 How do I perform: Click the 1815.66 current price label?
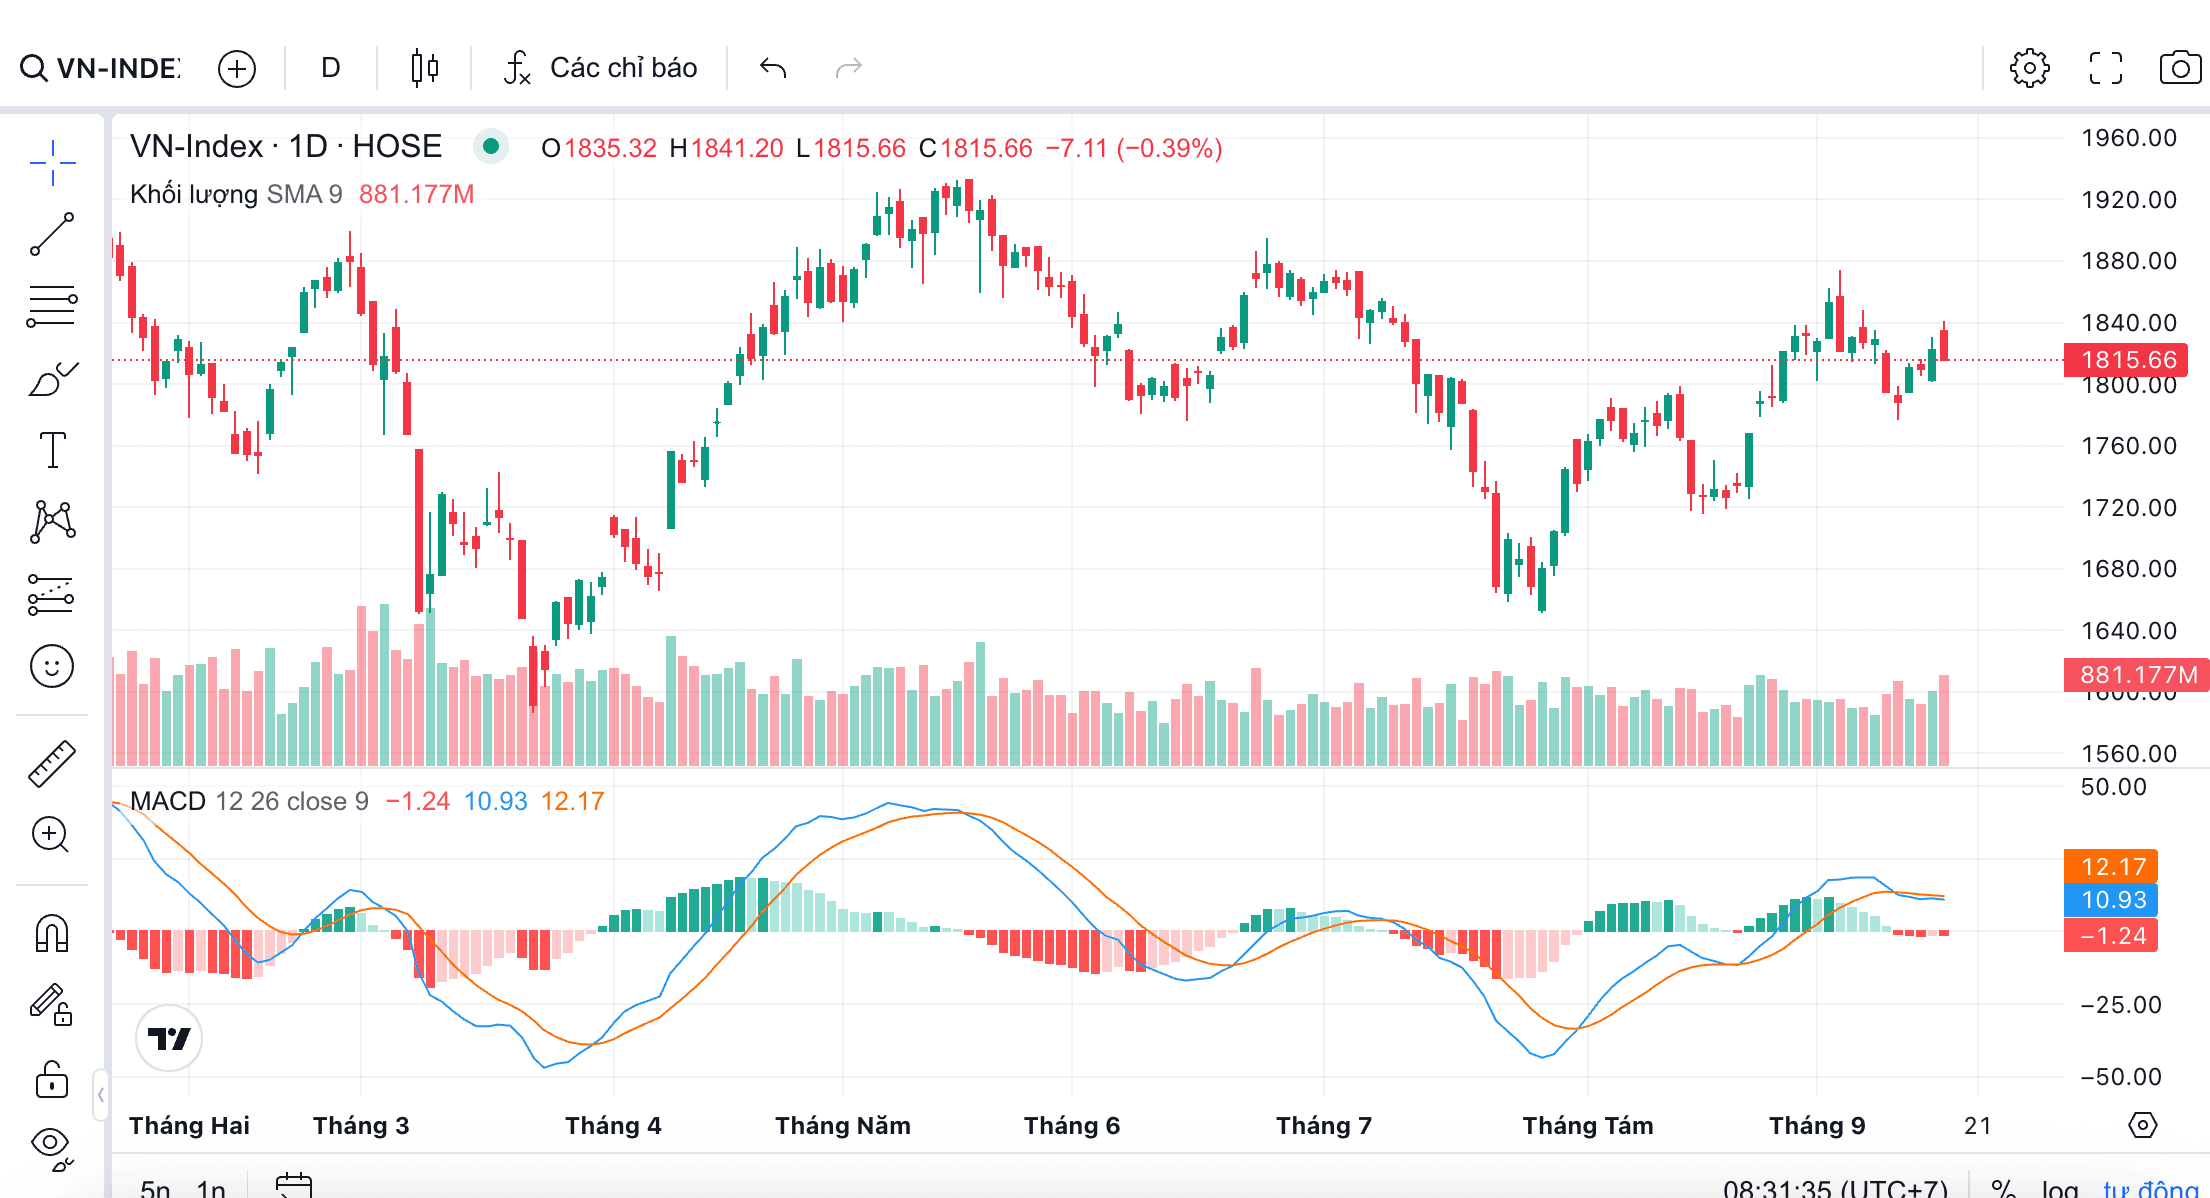click(2126, 360)
